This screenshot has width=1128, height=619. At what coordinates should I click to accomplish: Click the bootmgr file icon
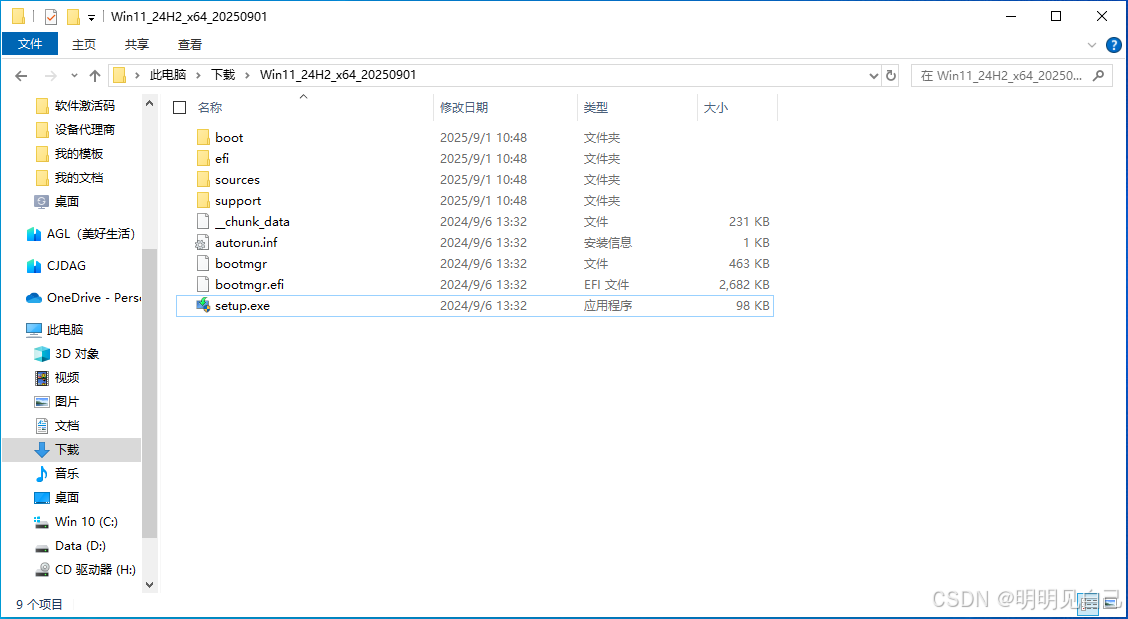point(203,263)
